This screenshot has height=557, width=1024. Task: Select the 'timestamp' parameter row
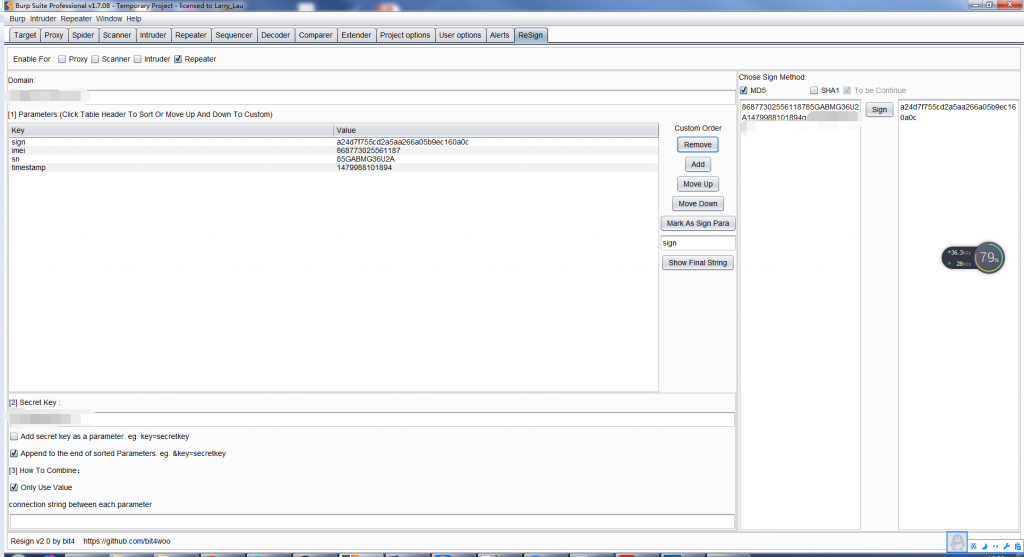pyautogui.click(x=333, y=167)
